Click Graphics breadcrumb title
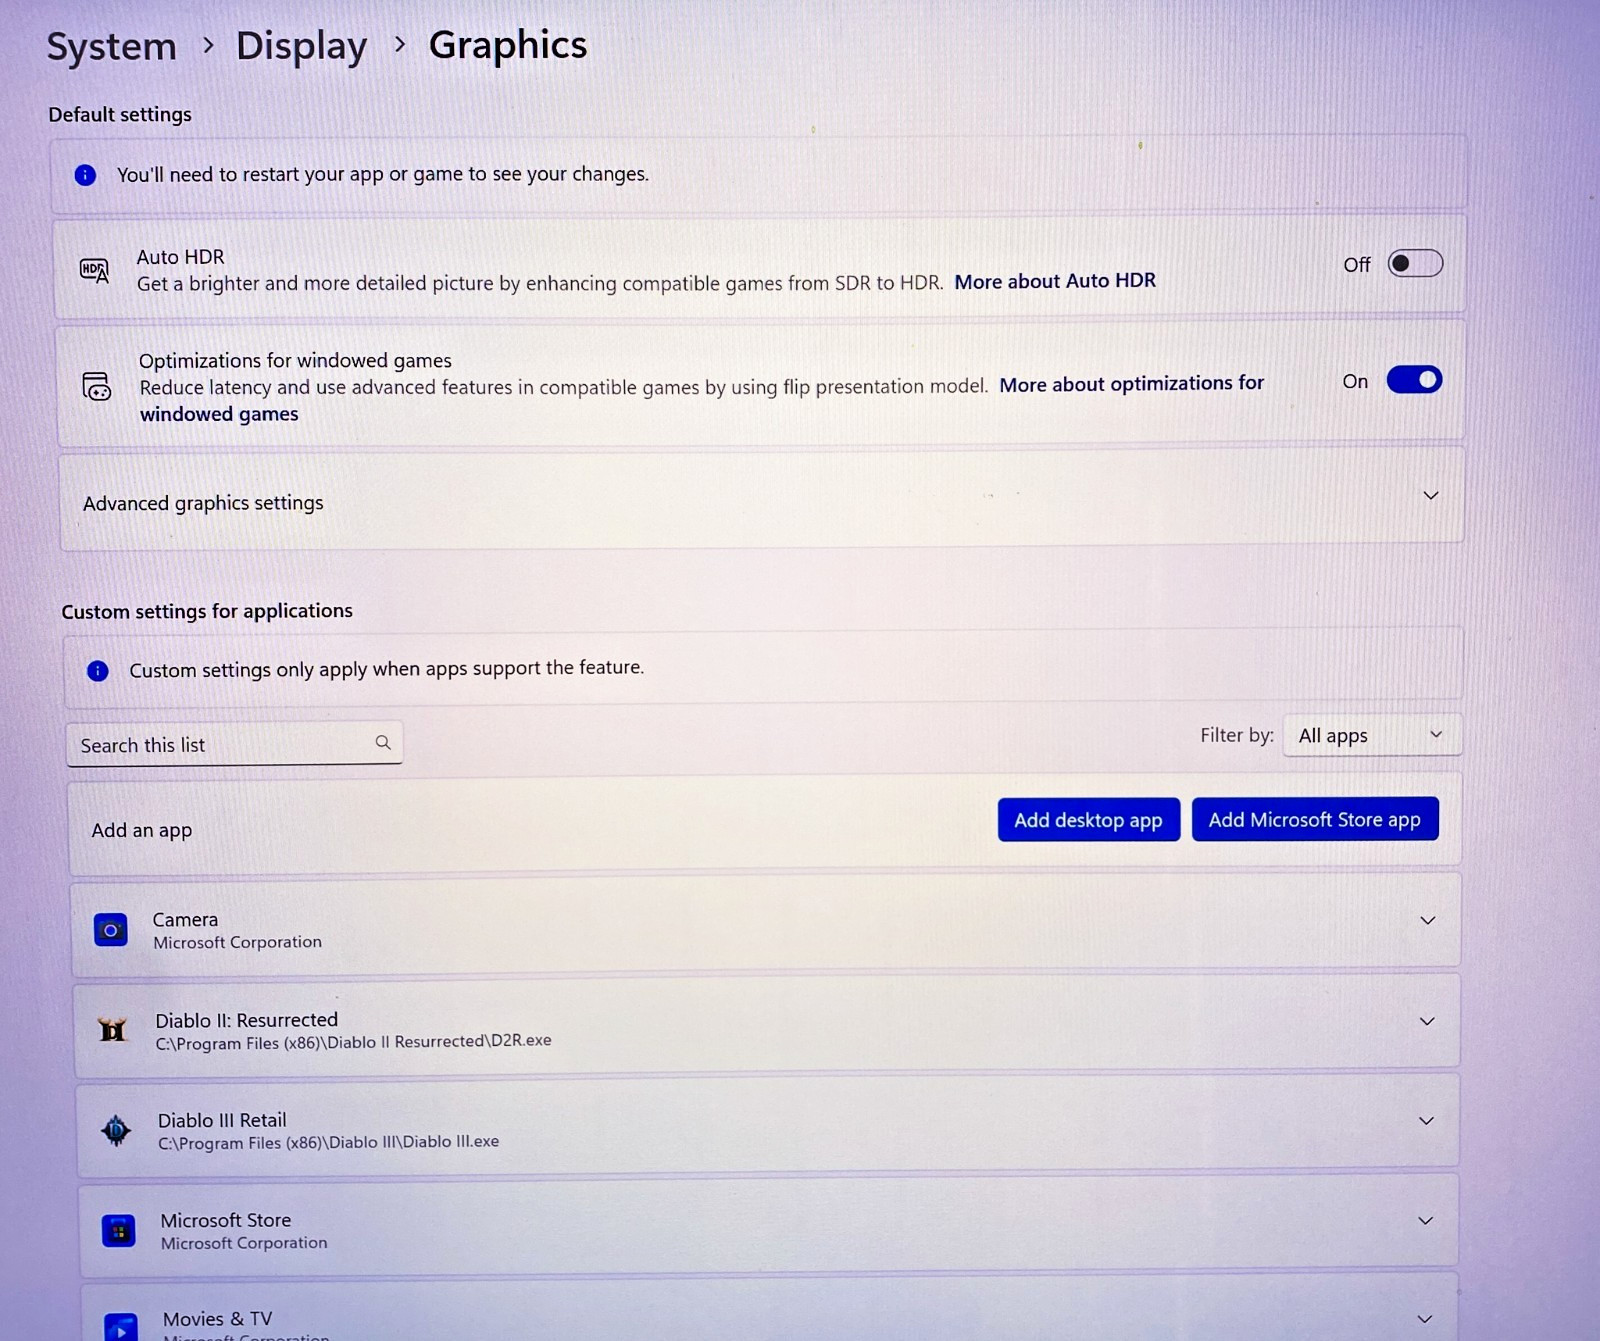 (x=508, y=45)
